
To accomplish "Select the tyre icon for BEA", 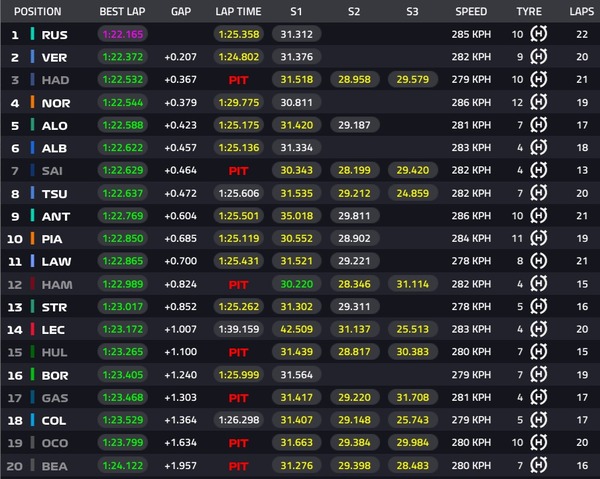I will click(x=540, y=465).
